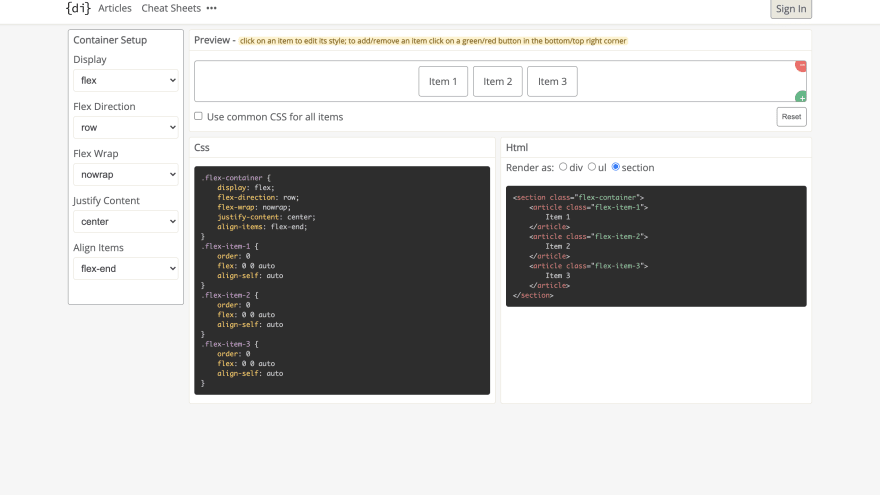Click the .flex-container CSS selector line
Screen dimensions: 880x495
click(x=236, y=178)
